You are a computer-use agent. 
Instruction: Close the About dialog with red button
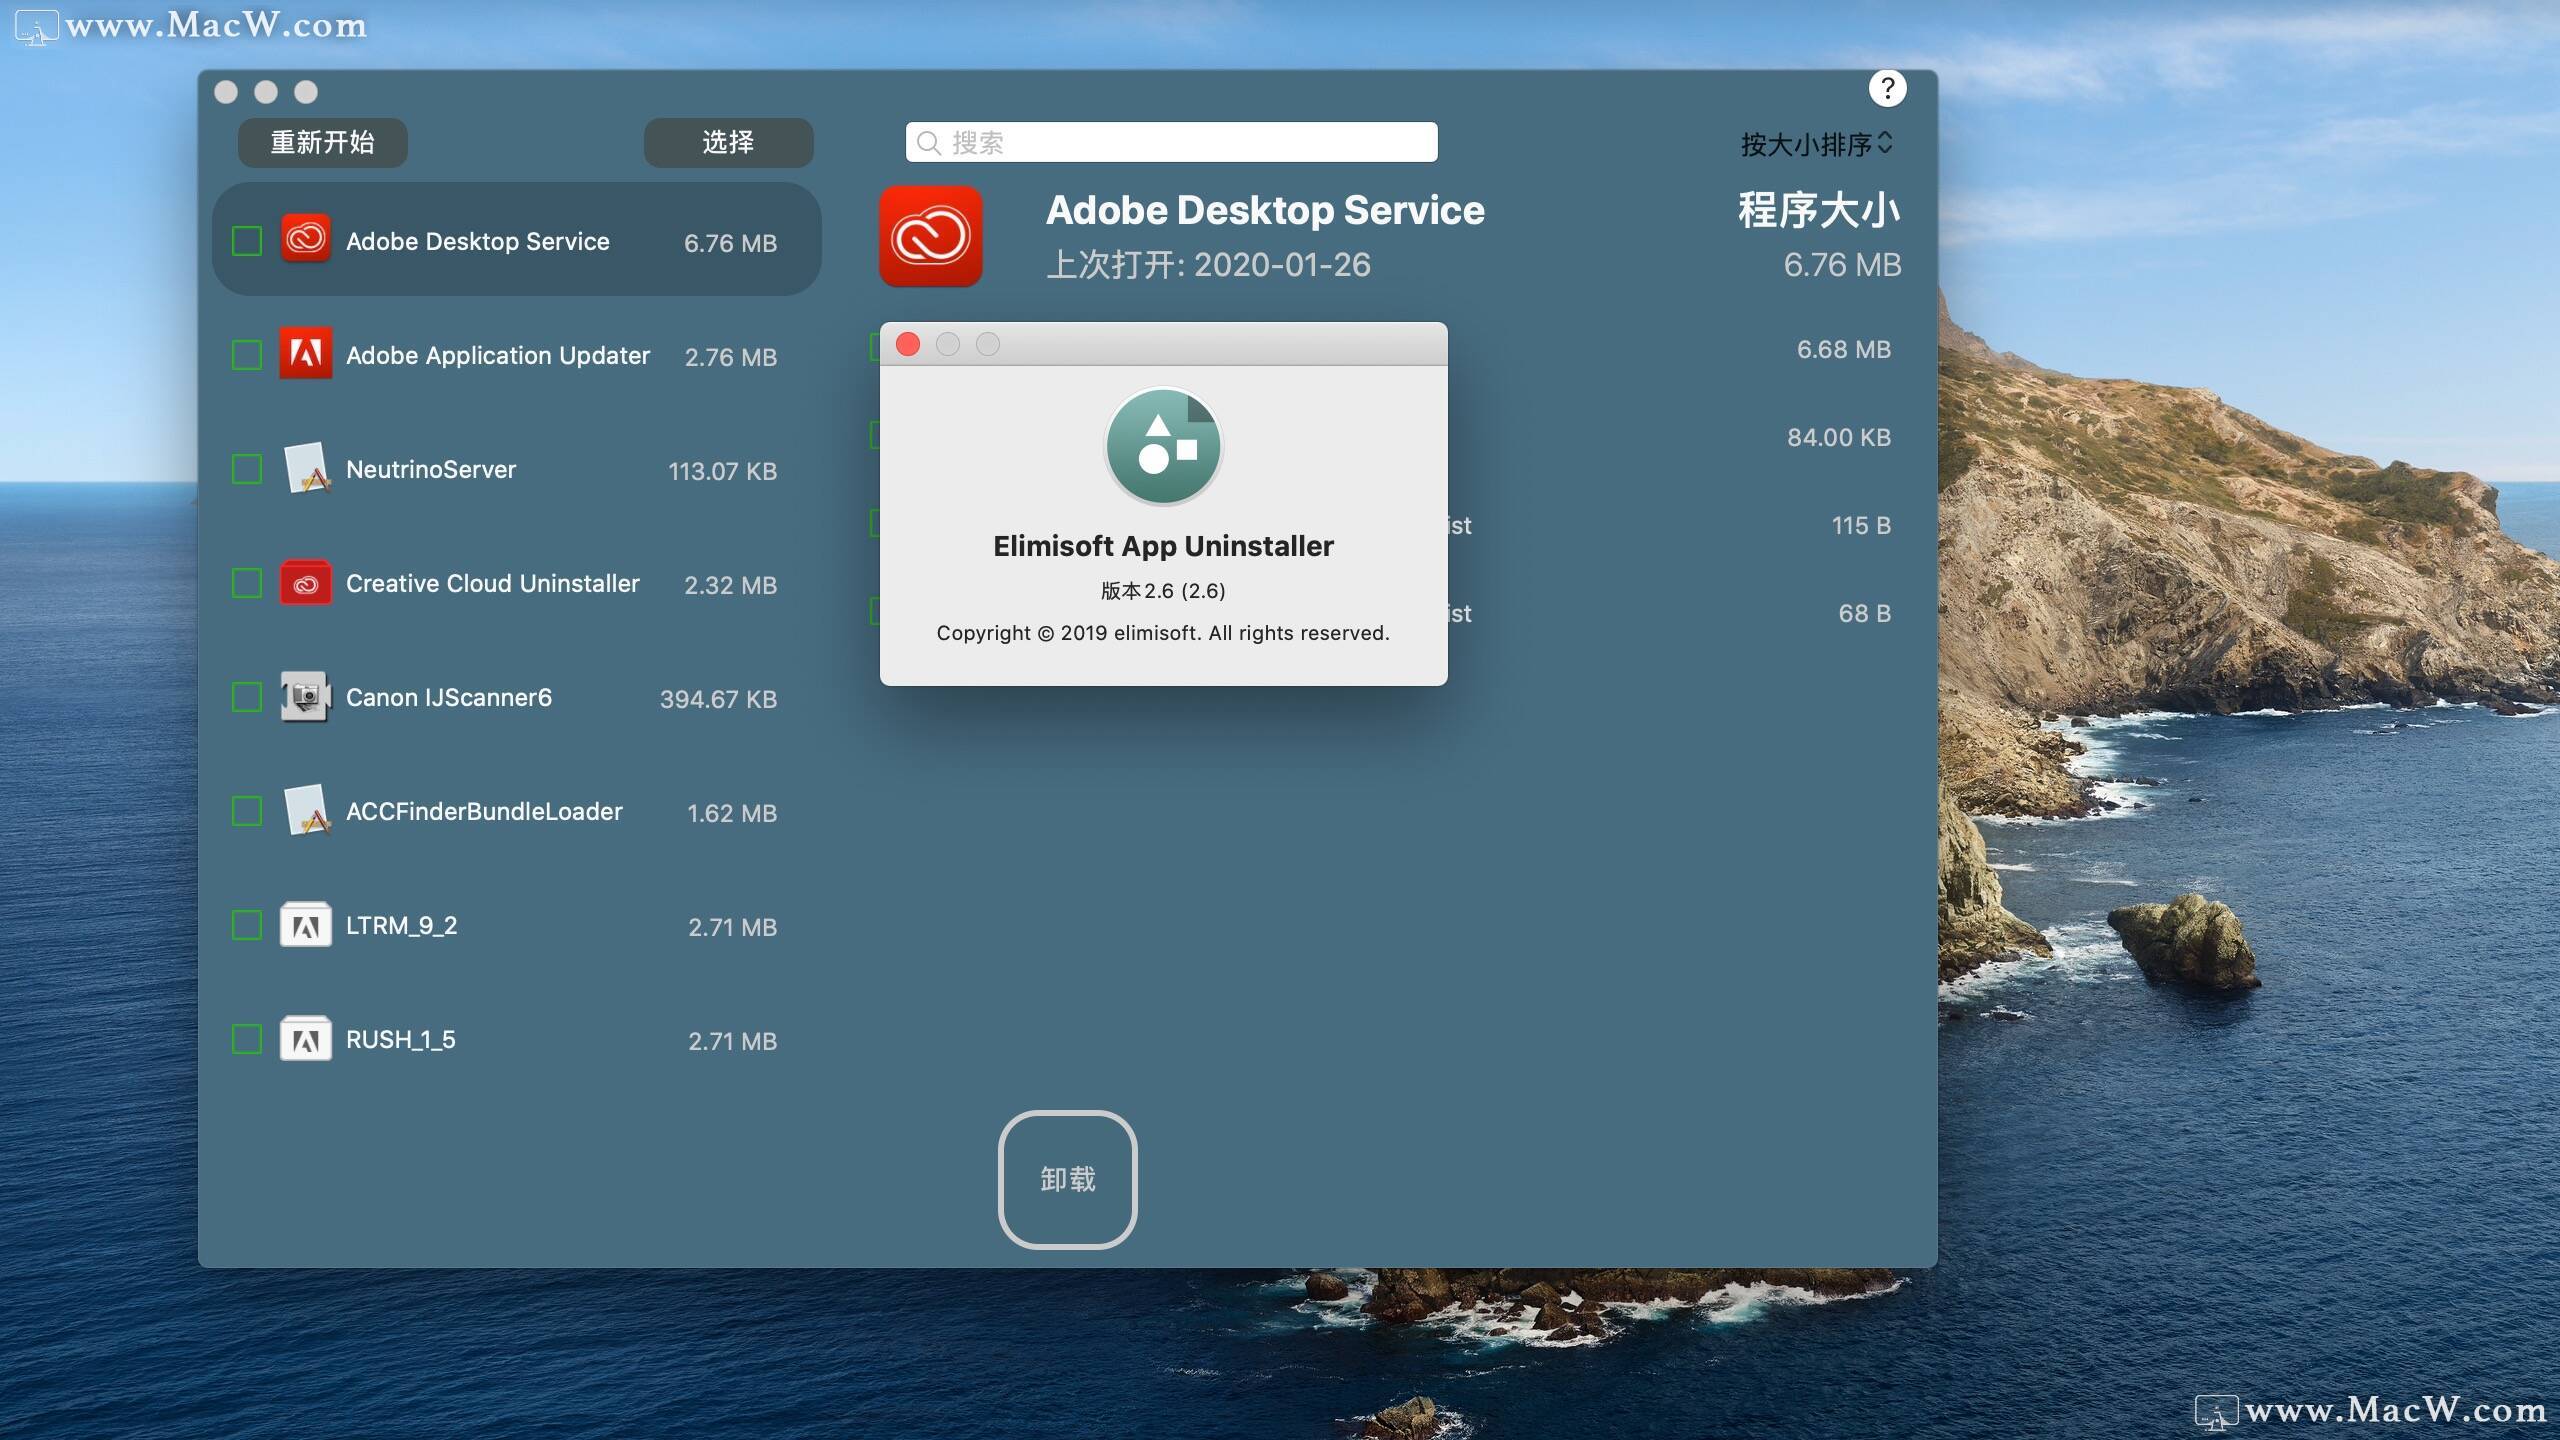pos(908,344)
